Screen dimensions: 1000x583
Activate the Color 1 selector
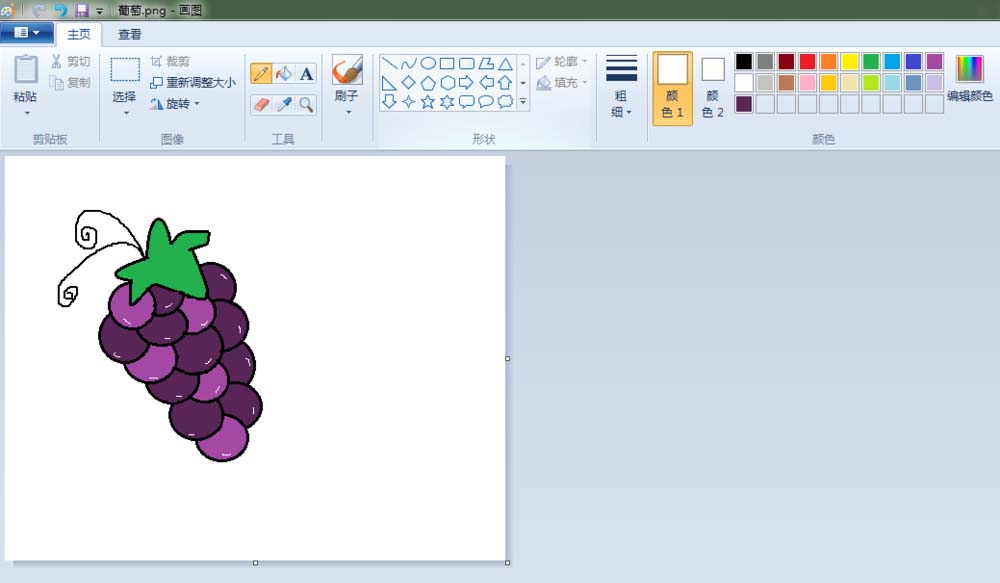(672, 87)
